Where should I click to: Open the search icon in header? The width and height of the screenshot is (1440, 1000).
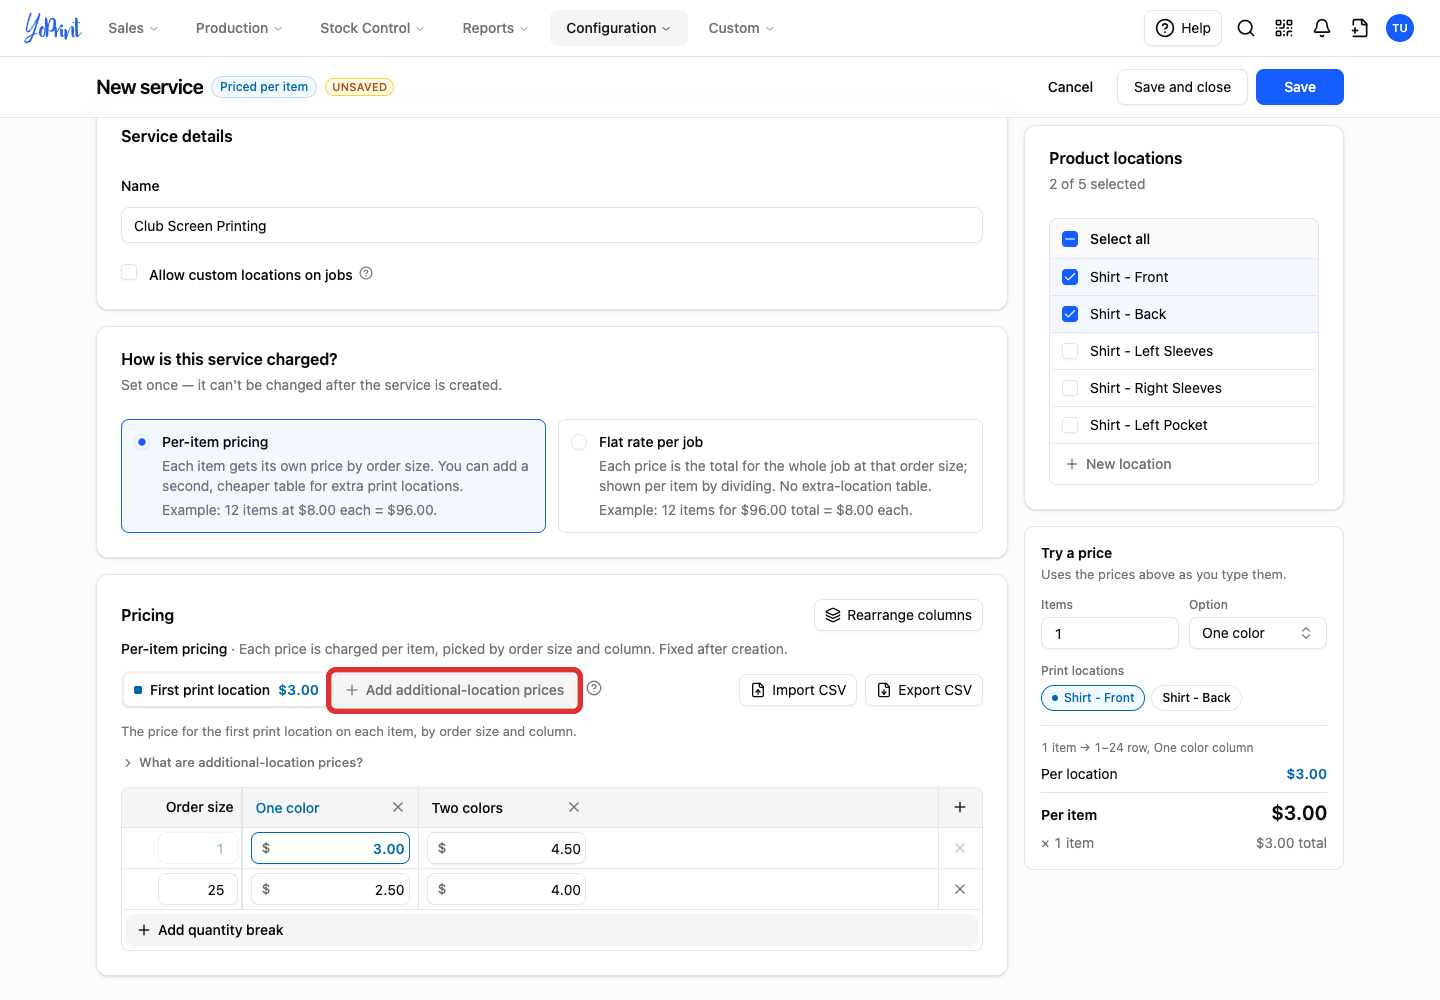1246,28
